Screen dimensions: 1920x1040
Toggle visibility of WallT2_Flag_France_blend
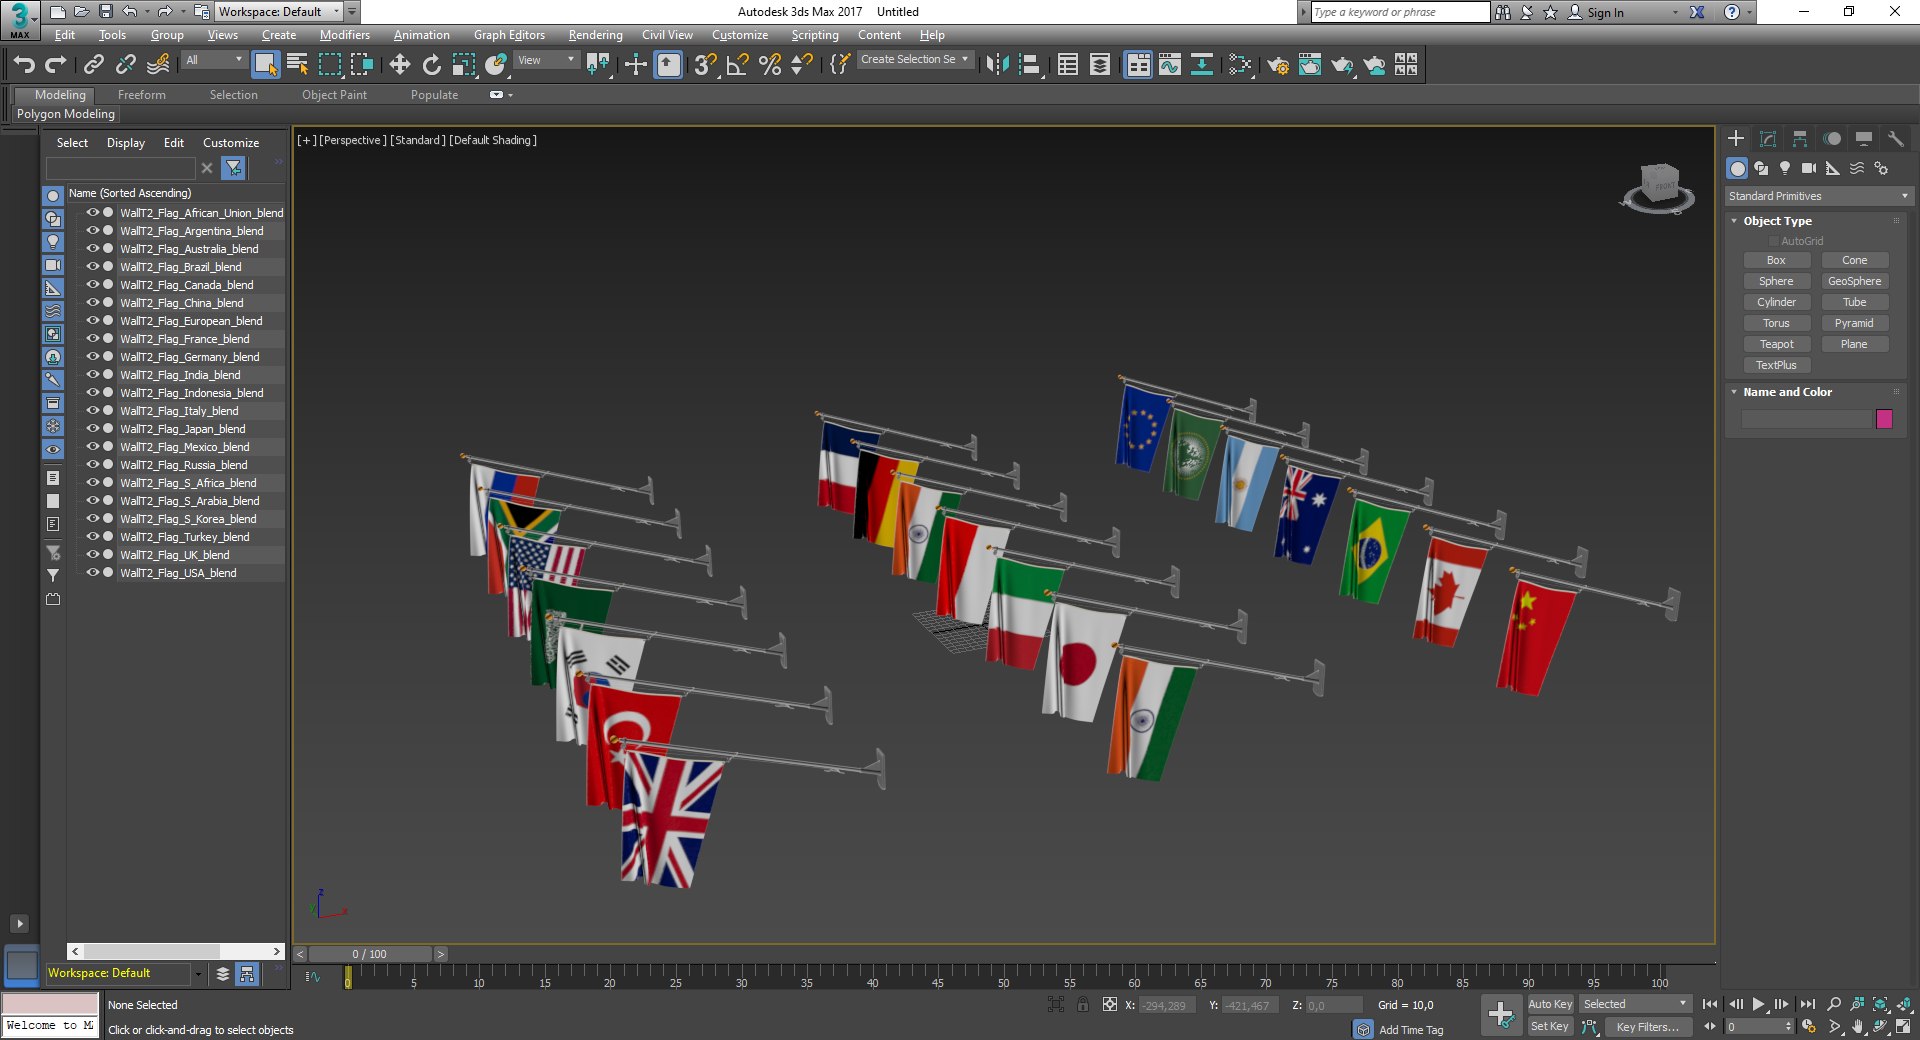pos(92,338)
